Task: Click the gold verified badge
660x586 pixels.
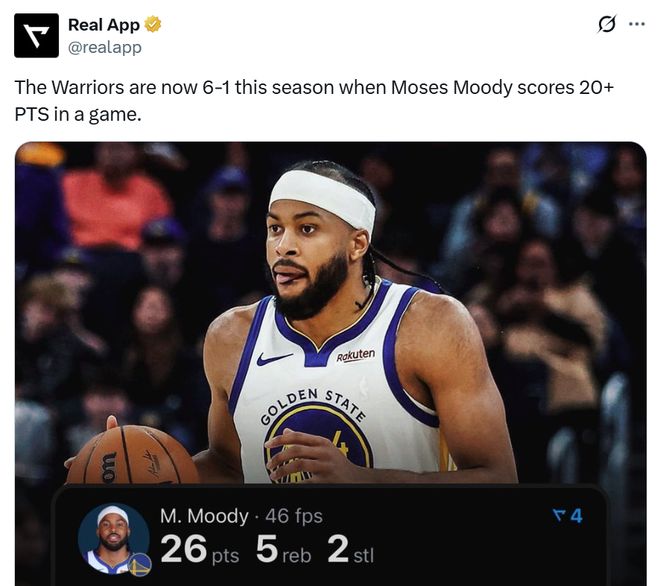Action: 154,25
